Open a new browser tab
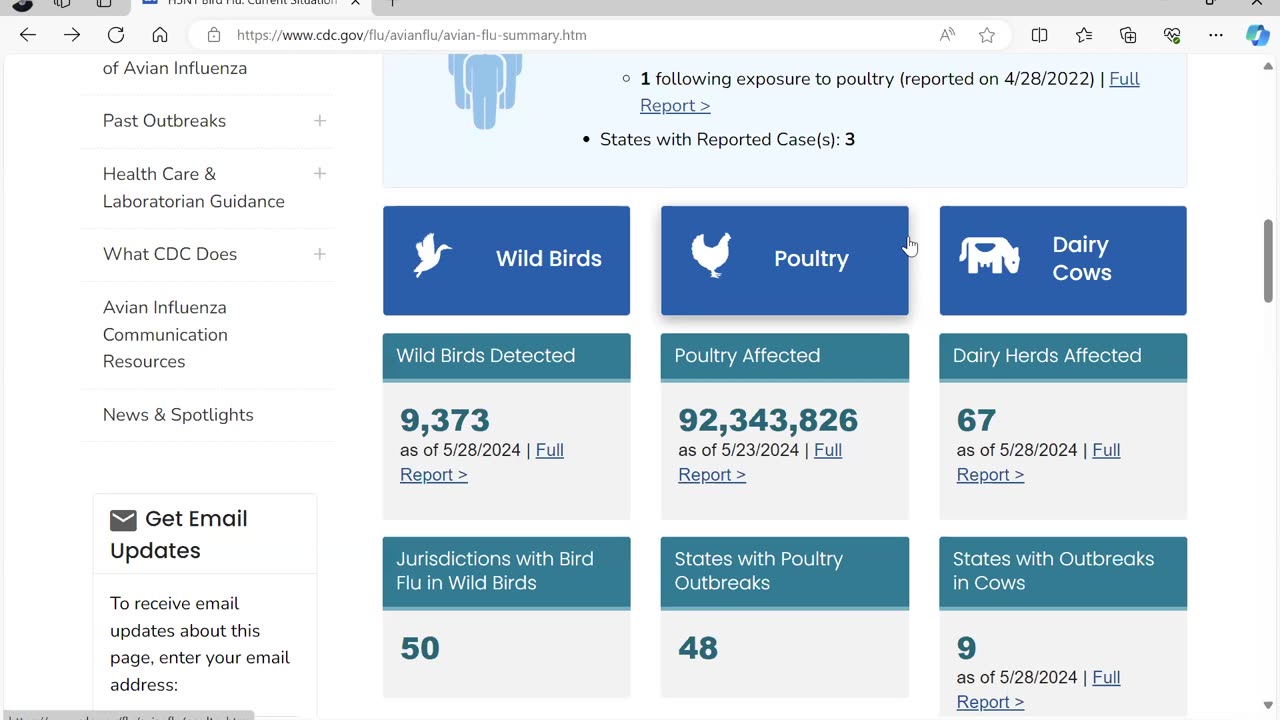The height and width of the screenshot is (720, 1280). (392, 3)
